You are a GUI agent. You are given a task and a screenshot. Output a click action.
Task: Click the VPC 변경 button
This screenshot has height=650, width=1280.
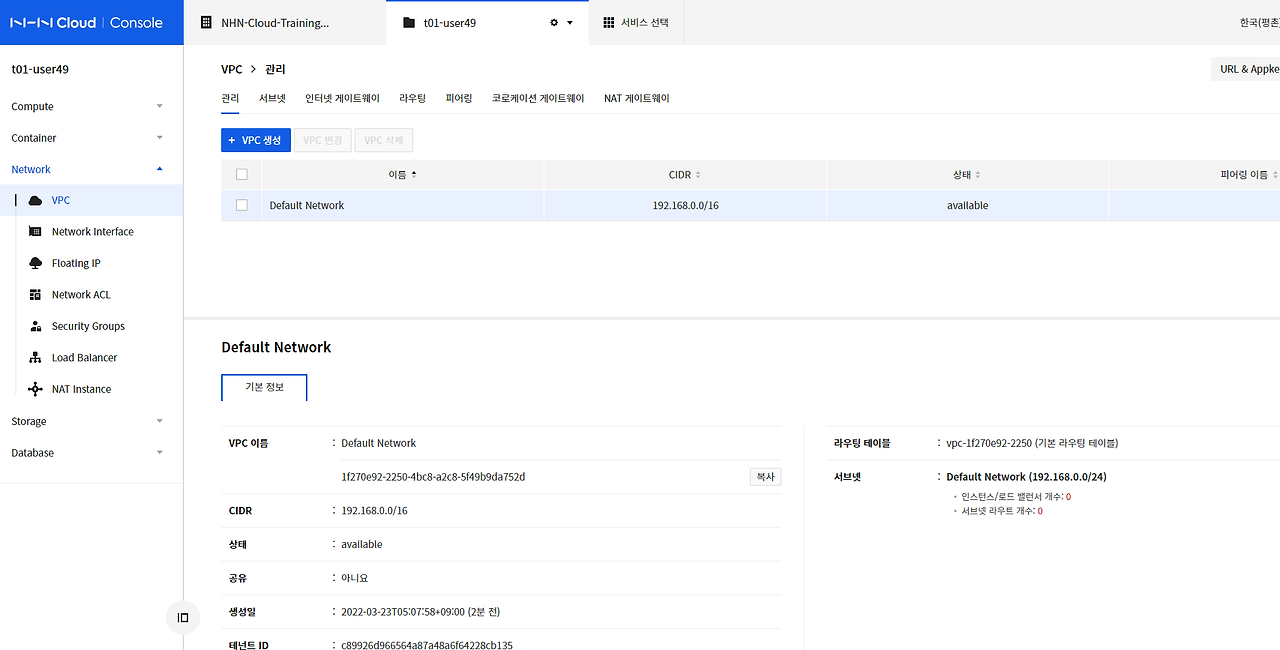[323, 140]
